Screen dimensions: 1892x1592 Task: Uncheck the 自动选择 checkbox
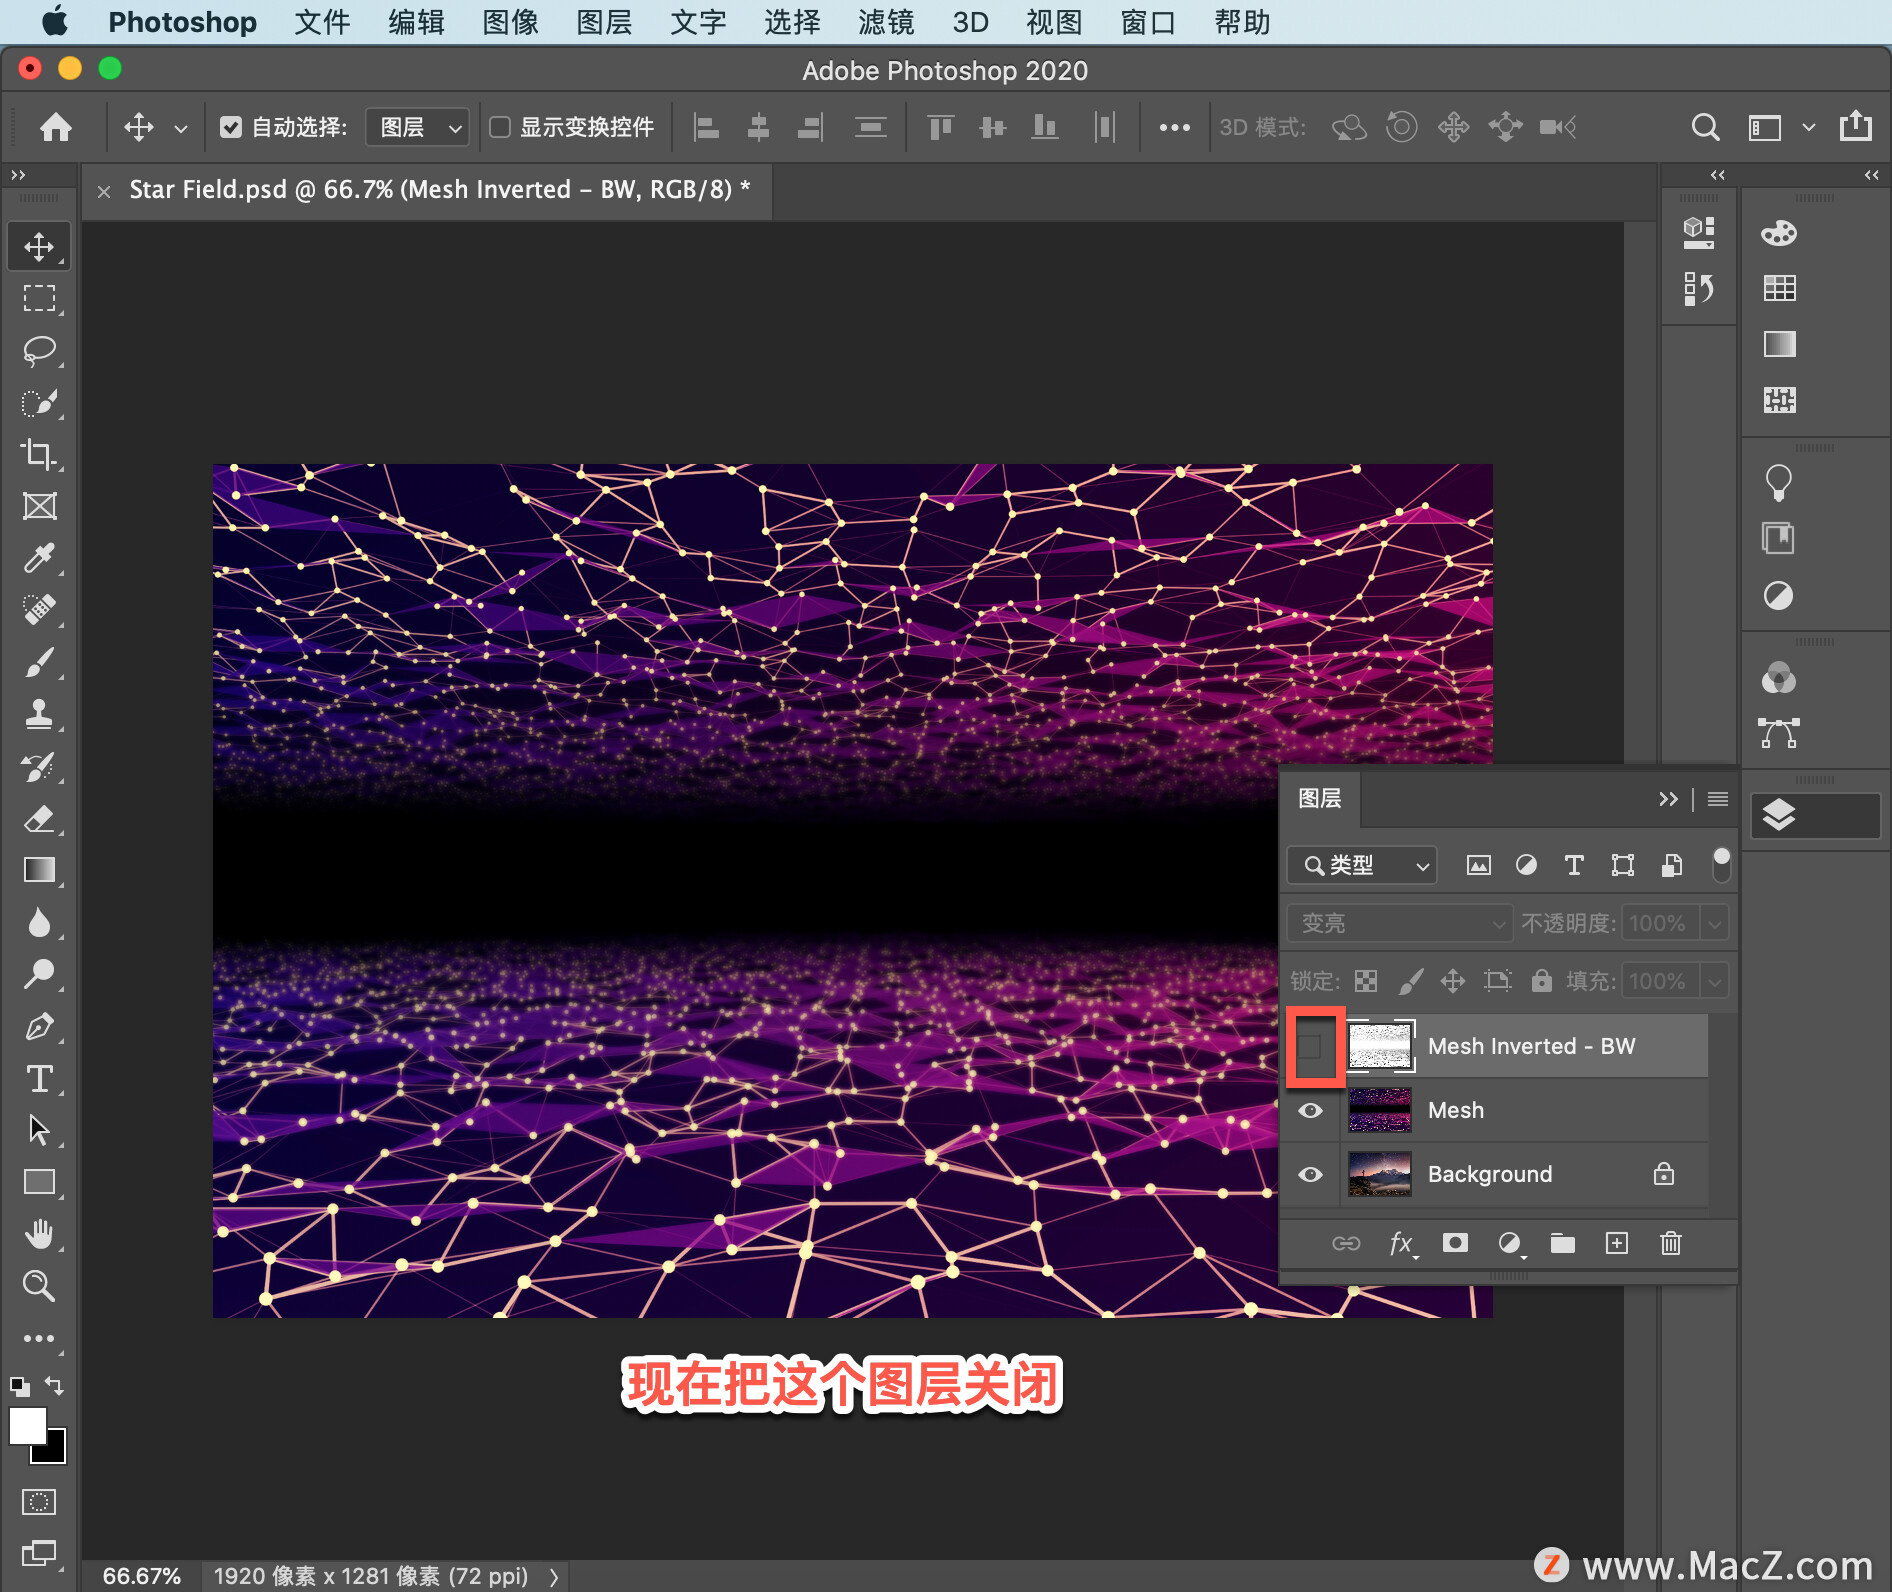(231, 127)
